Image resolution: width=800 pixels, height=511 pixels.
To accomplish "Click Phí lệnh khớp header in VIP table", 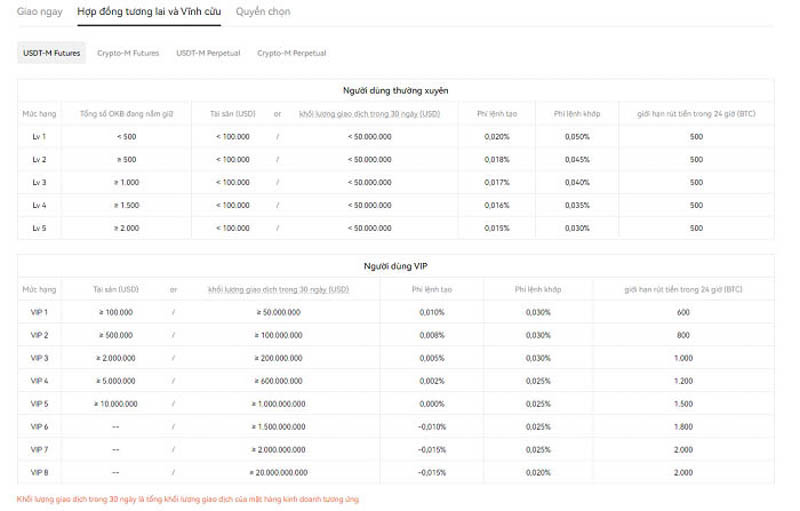I will [538, 290].
